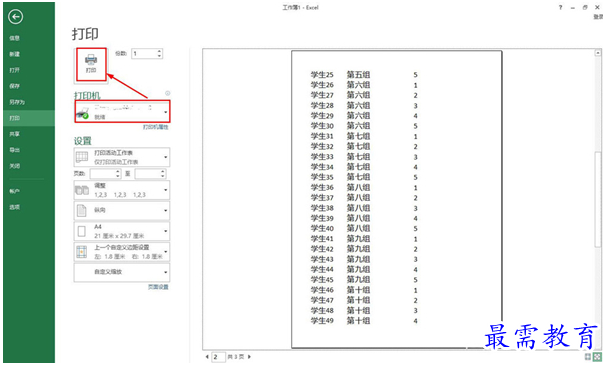Click 学生49 in the preview
The image size is (606, 368).
pos(322,320)
